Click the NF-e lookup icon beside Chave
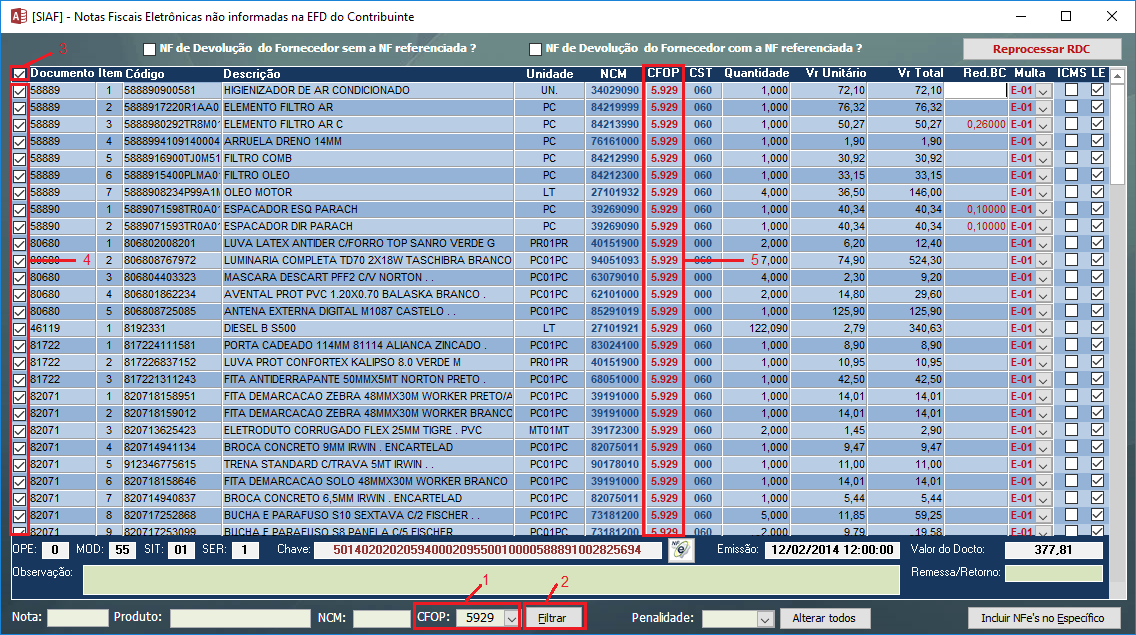This screenshot has width=1136, height=635. tap(681, 550)
